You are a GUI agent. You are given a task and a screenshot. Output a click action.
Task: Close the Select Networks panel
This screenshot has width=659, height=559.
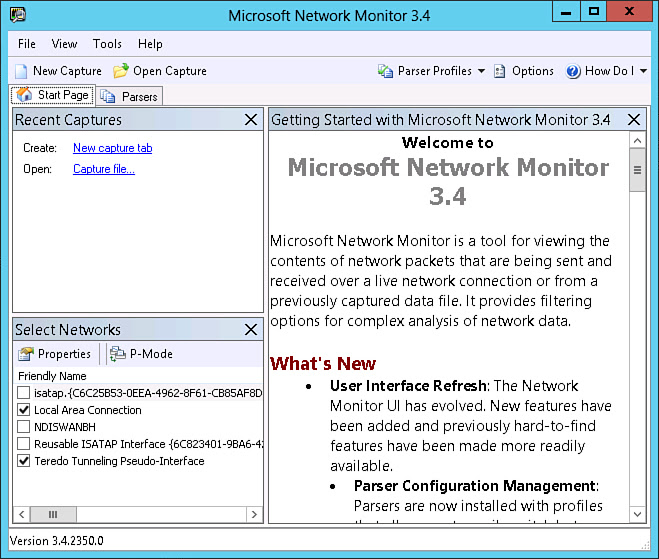251,330
